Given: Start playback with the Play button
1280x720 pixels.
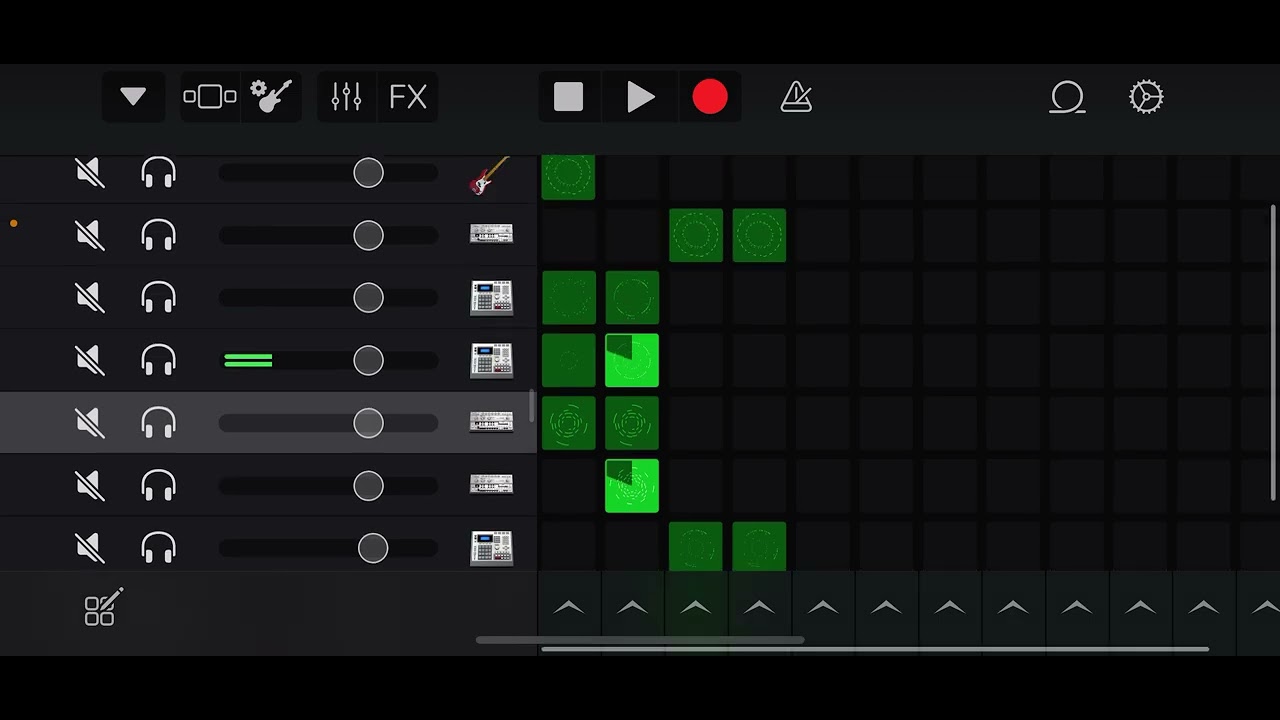Looking at the screenshot, I should coord(640,97).
